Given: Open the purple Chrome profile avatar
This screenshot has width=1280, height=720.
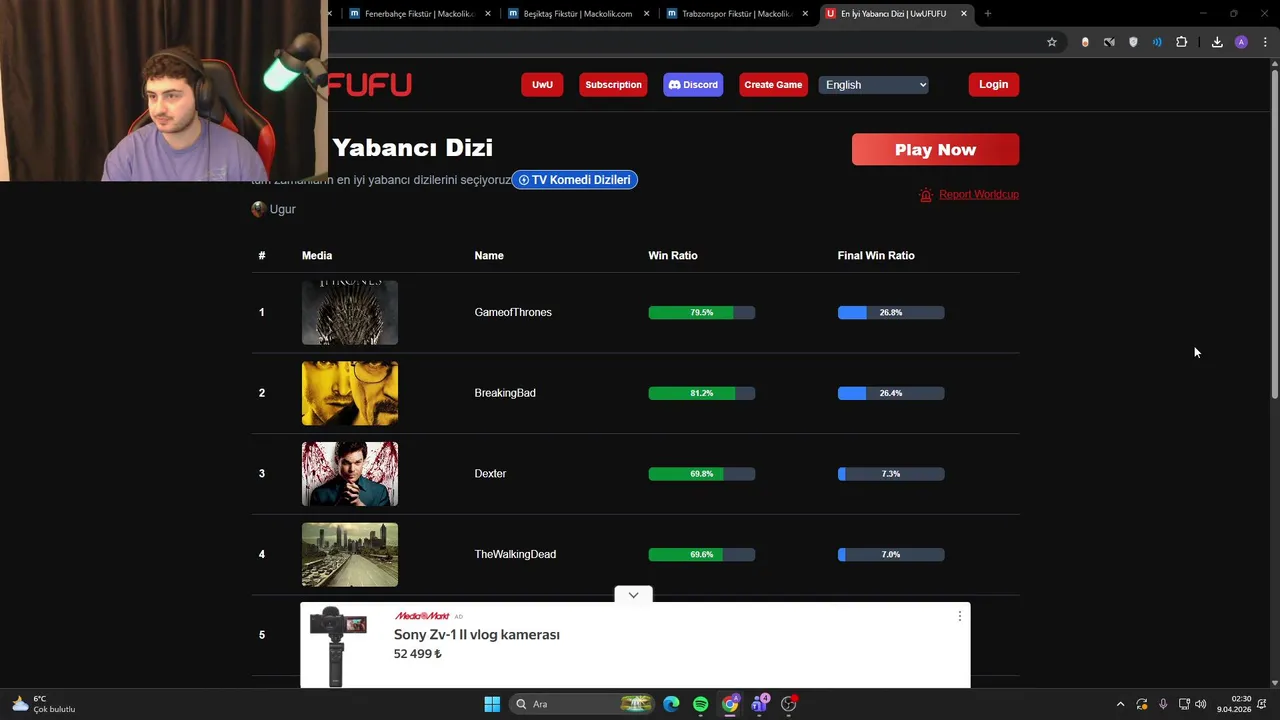Looking at the screenshot, I should (x=1241, y=42).
